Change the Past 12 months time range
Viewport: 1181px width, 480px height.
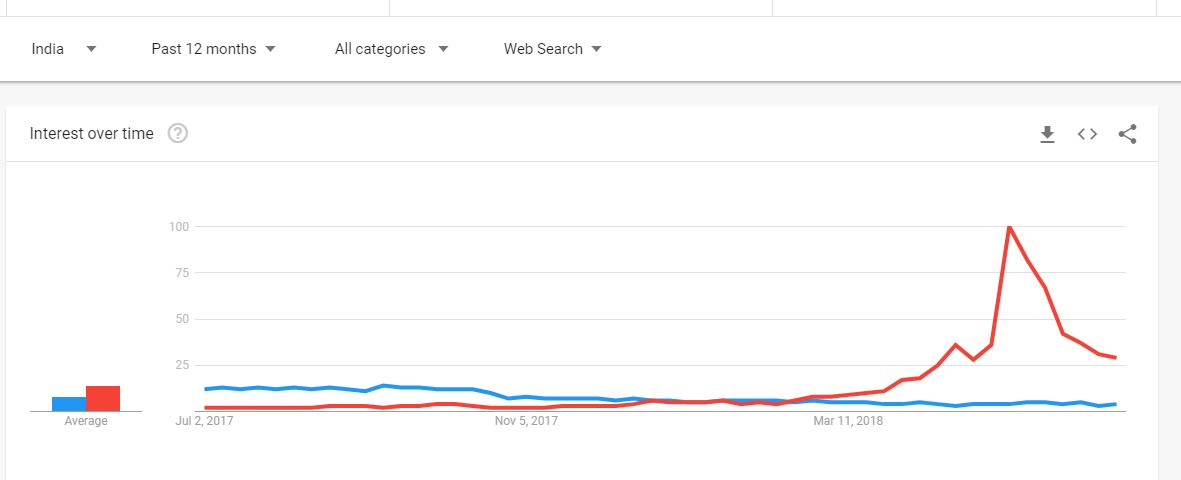pyautogui.click(x=213, y=49)
